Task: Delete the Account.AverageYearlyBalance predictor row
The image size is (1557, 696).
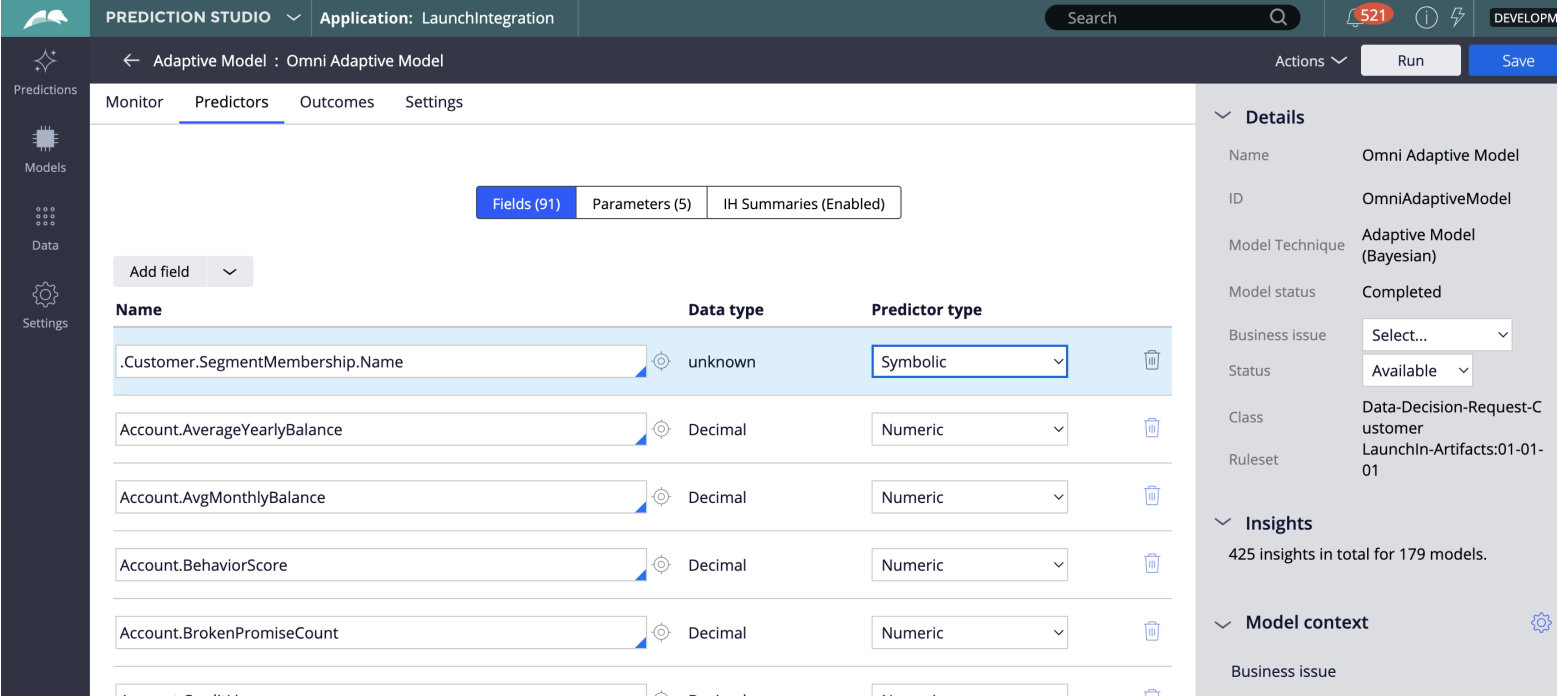Action: coord(1151,429)
